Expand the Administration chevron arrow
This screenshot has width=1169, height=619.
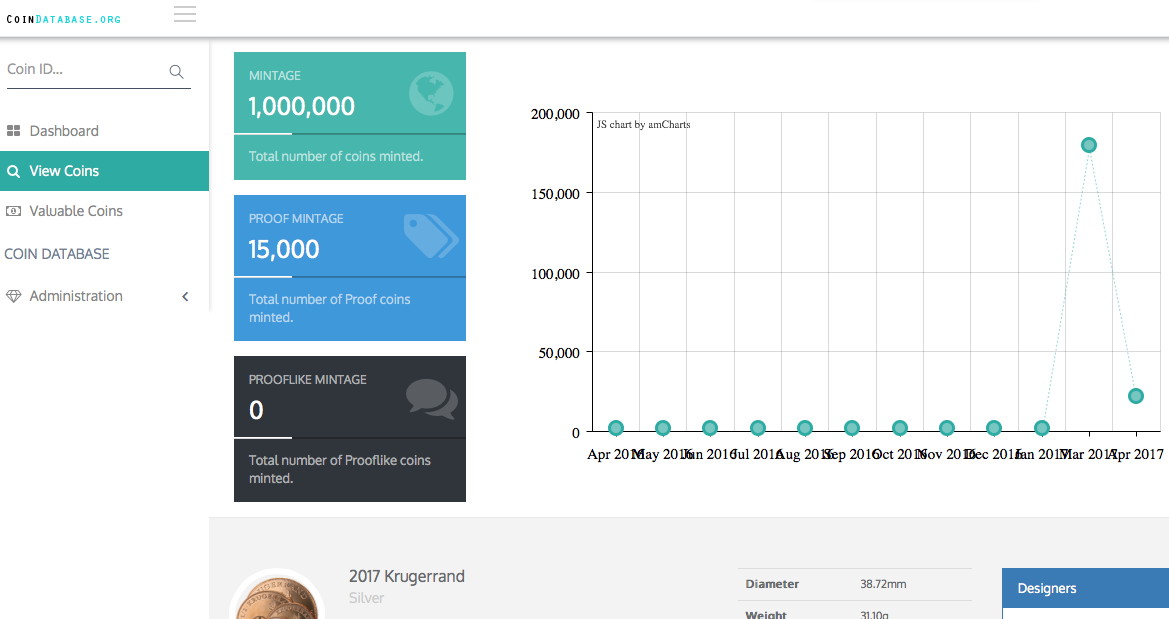click(x=185, y=296)
